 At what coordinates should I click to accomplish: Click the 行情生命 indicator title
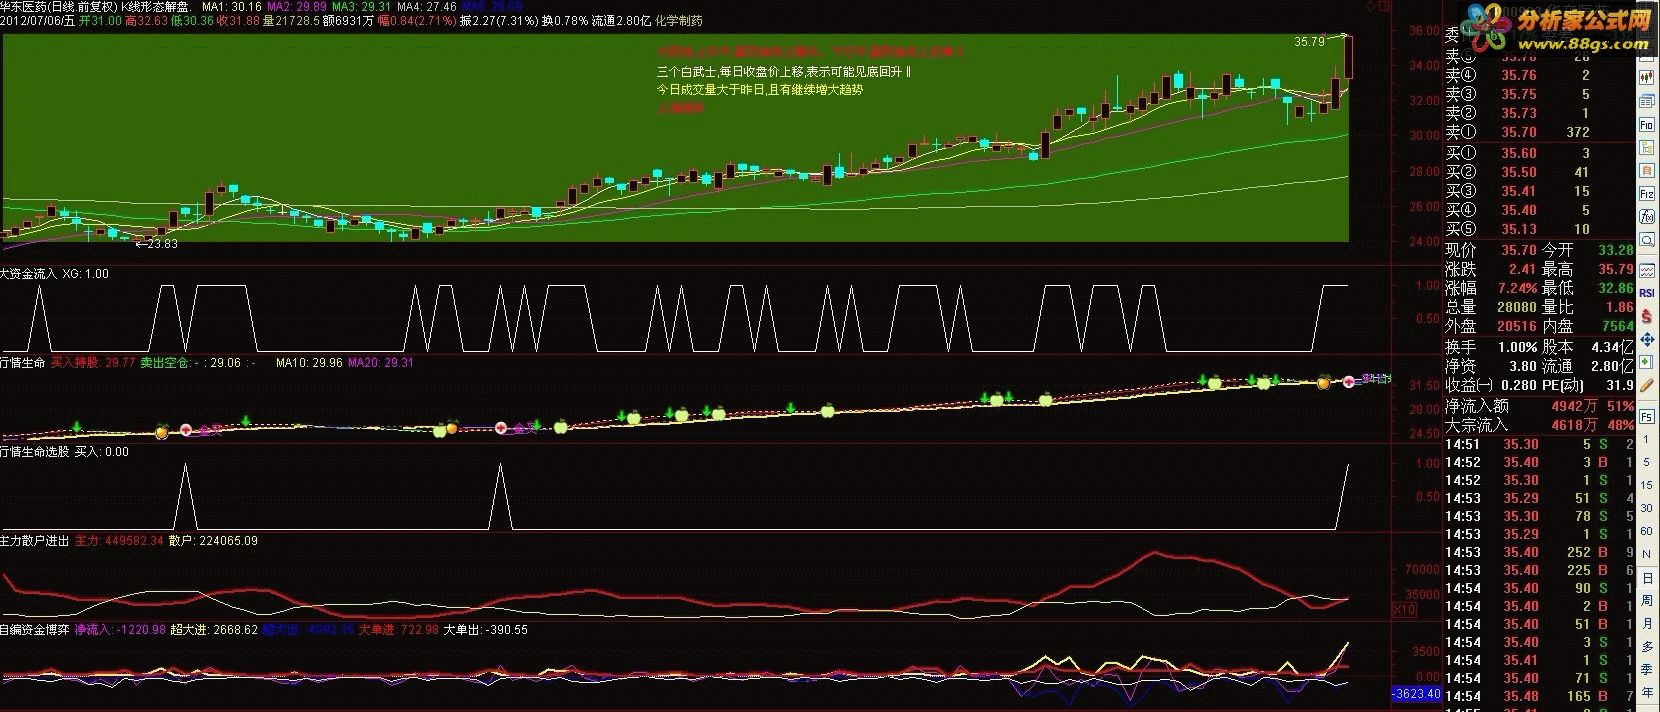point(23,363)
